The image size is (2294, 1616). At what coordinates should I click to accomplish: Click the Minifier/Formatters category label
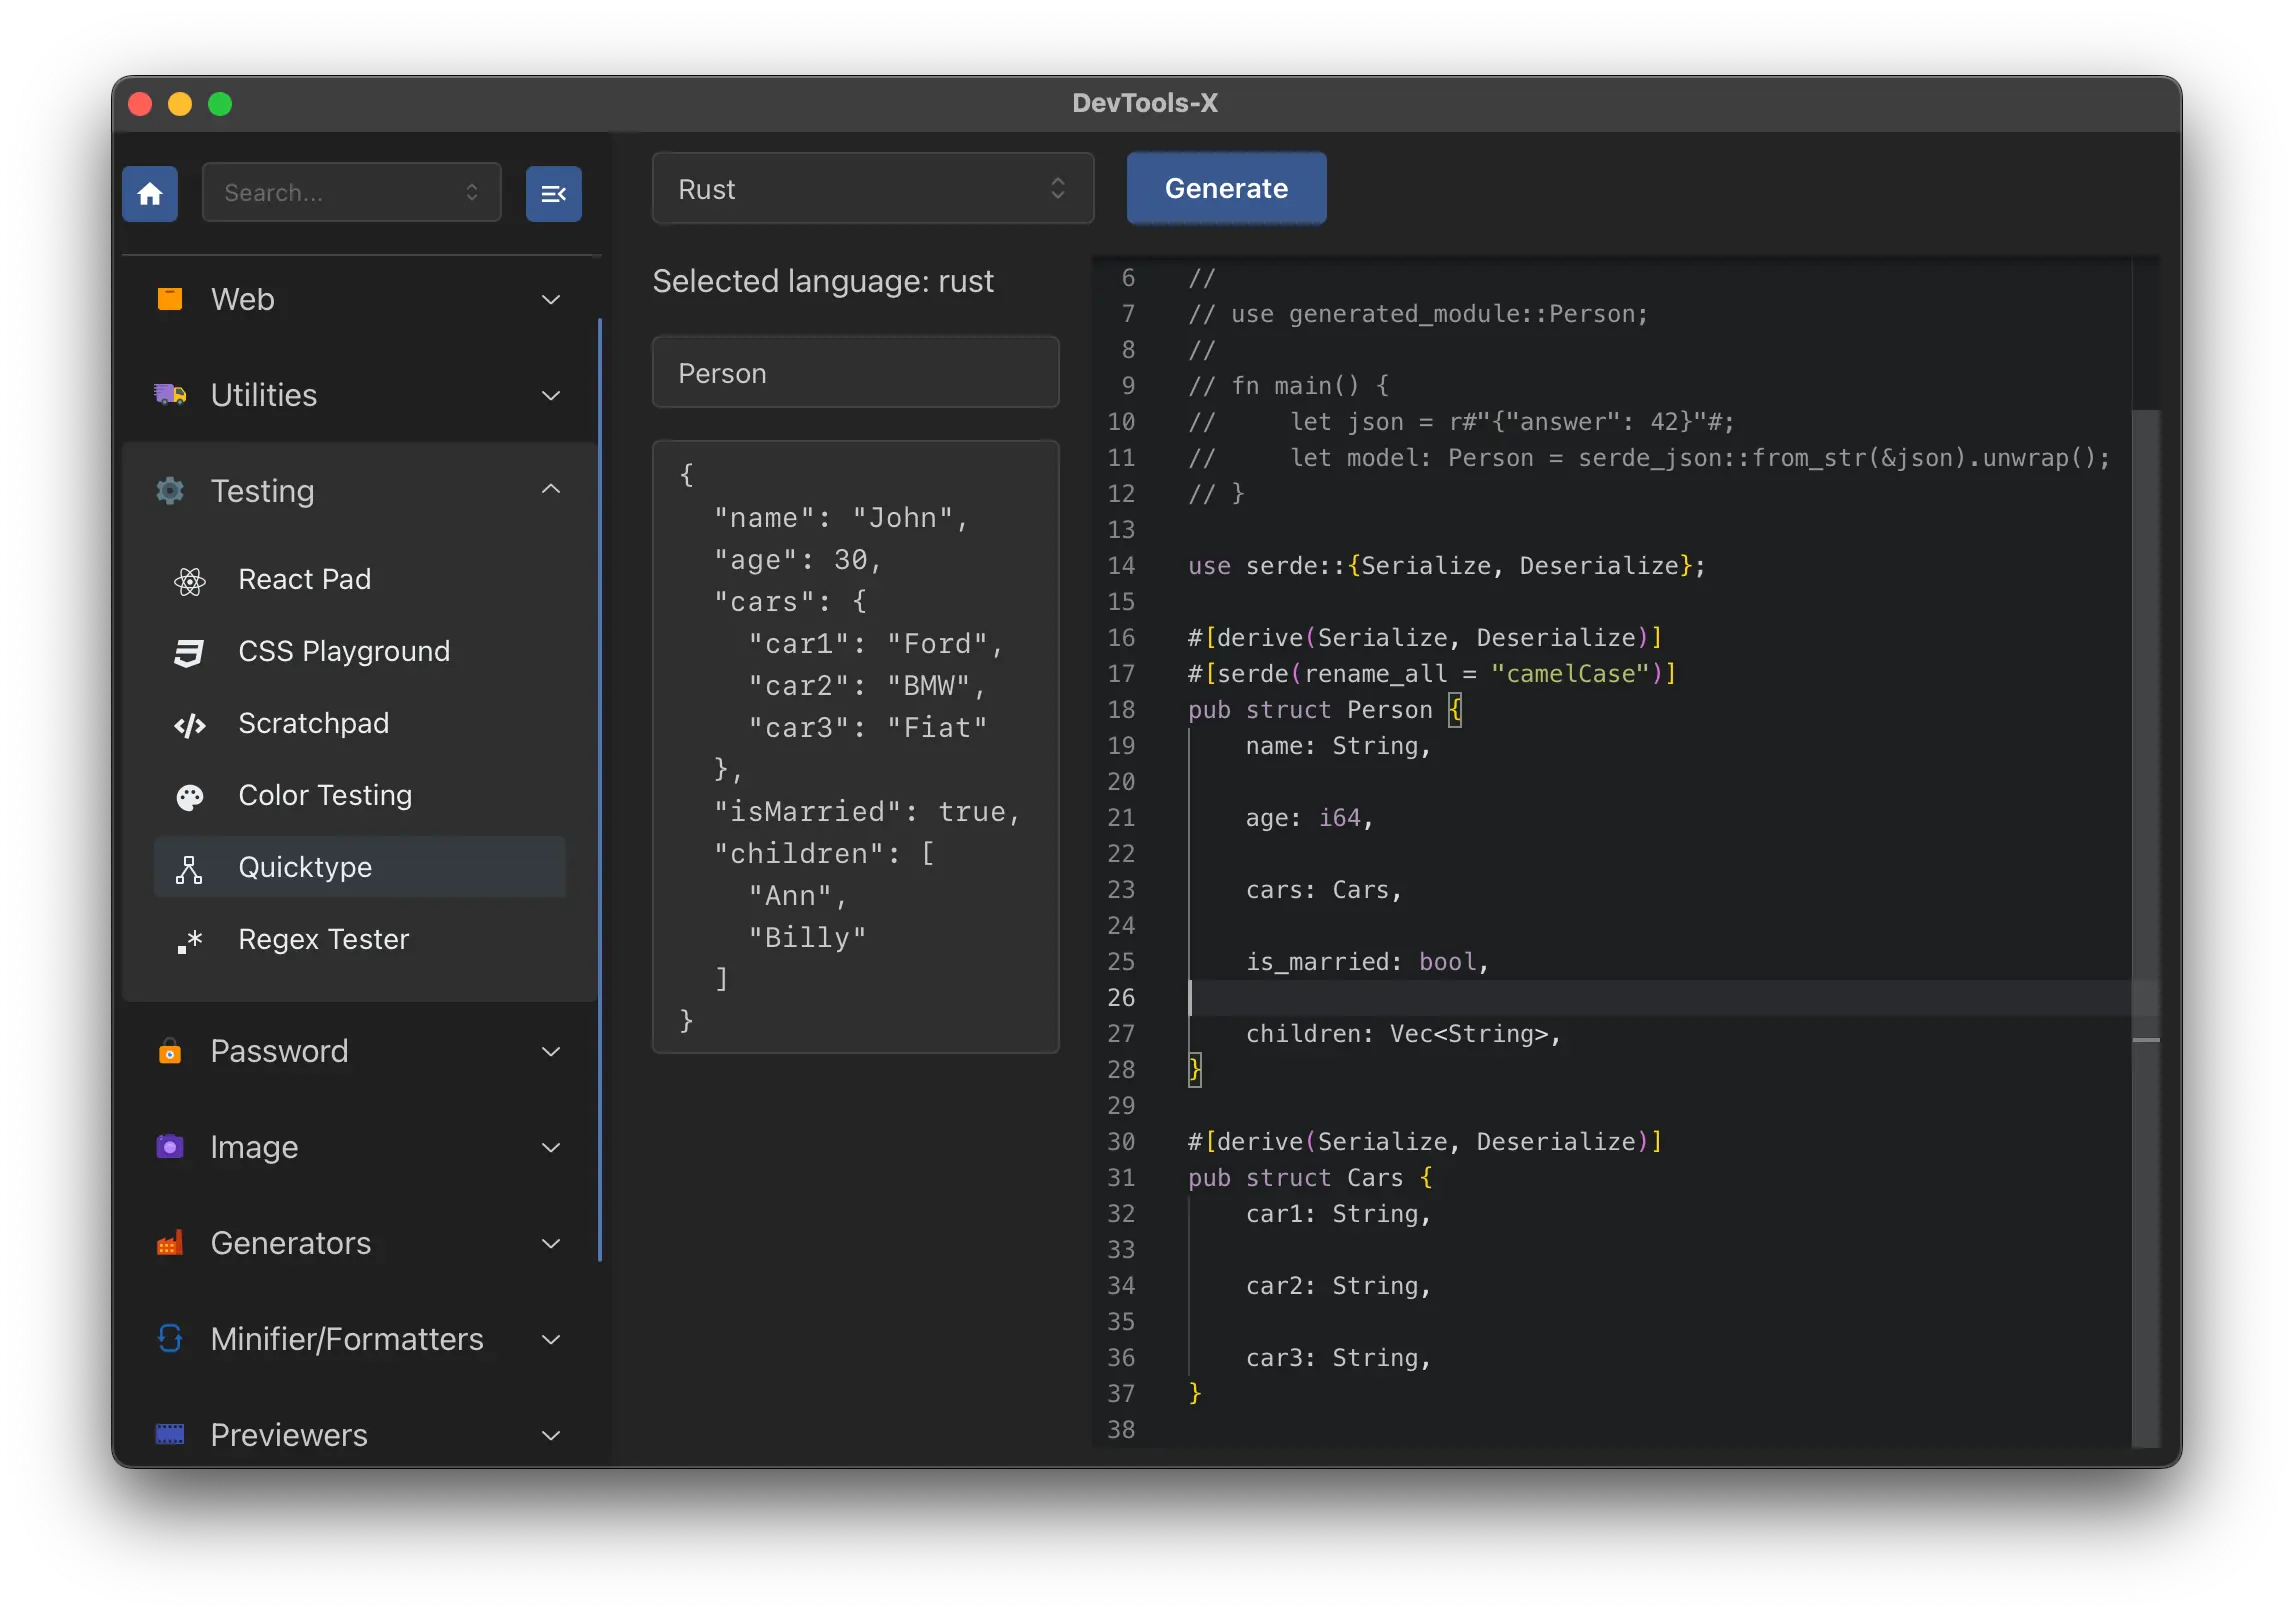(347, 1339)
